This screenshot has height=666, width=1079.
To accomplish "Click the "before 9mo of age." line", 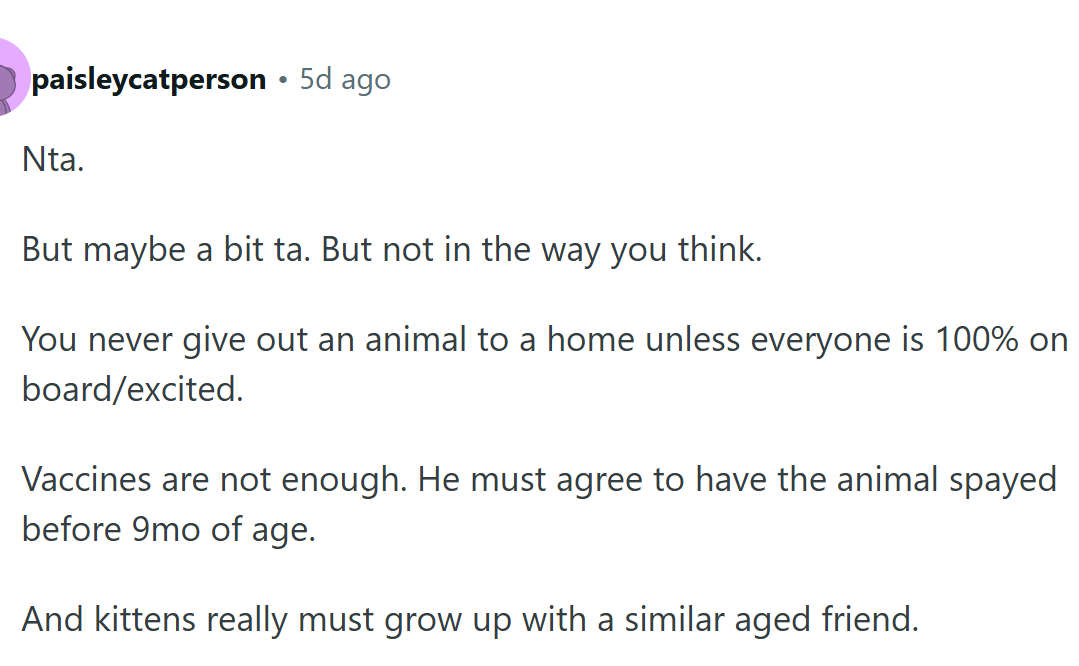I will tap(168, 529).
